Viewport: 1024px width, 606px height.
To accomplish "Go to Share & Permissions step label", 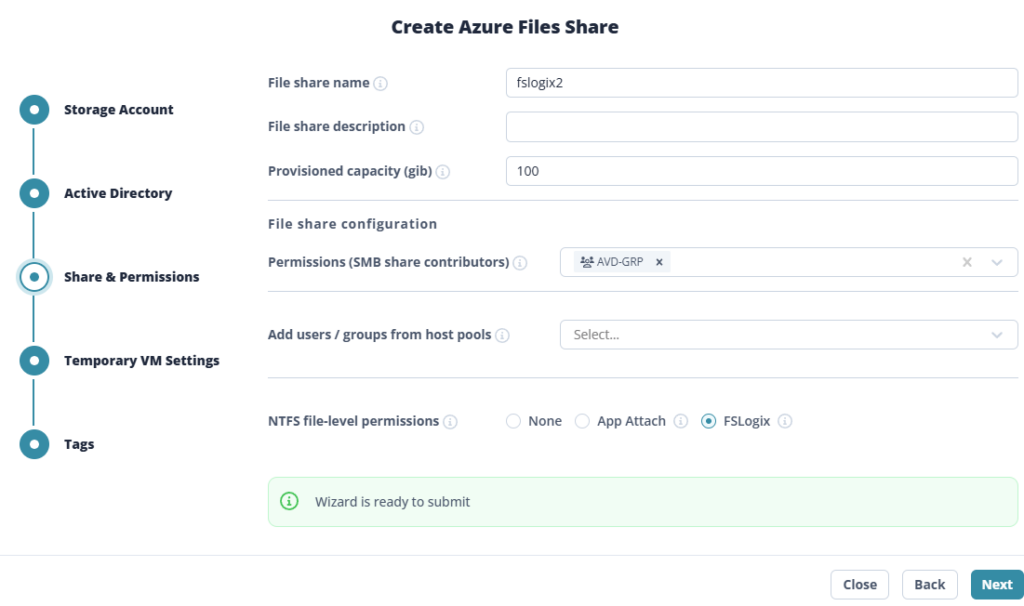I will pyautogui.click(x=132, y=277).
